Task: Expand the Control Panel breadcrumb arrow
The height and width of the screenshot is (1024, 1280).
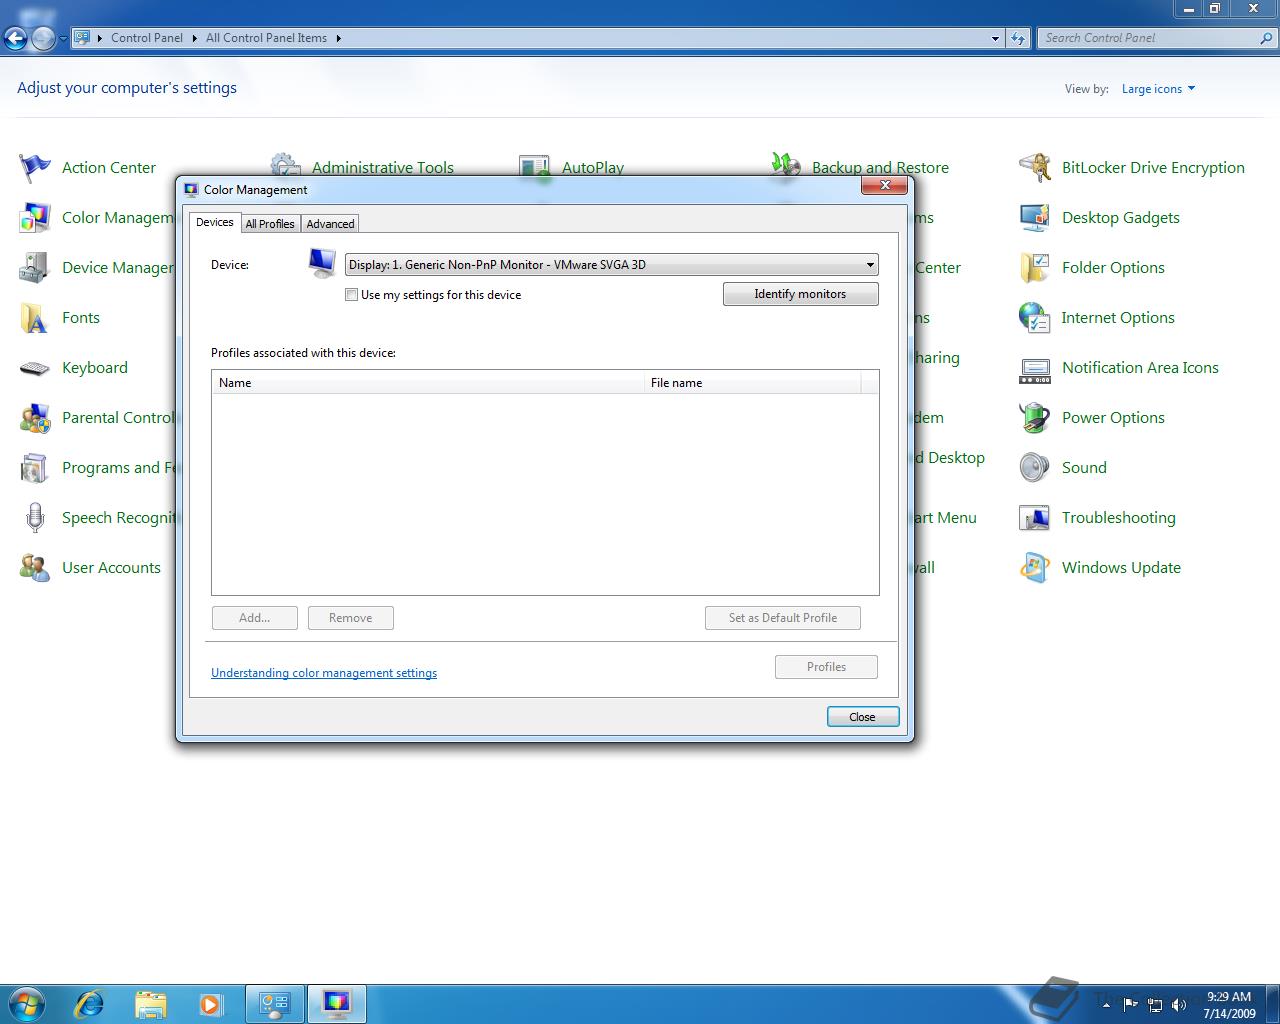Action: coord(194,38)
